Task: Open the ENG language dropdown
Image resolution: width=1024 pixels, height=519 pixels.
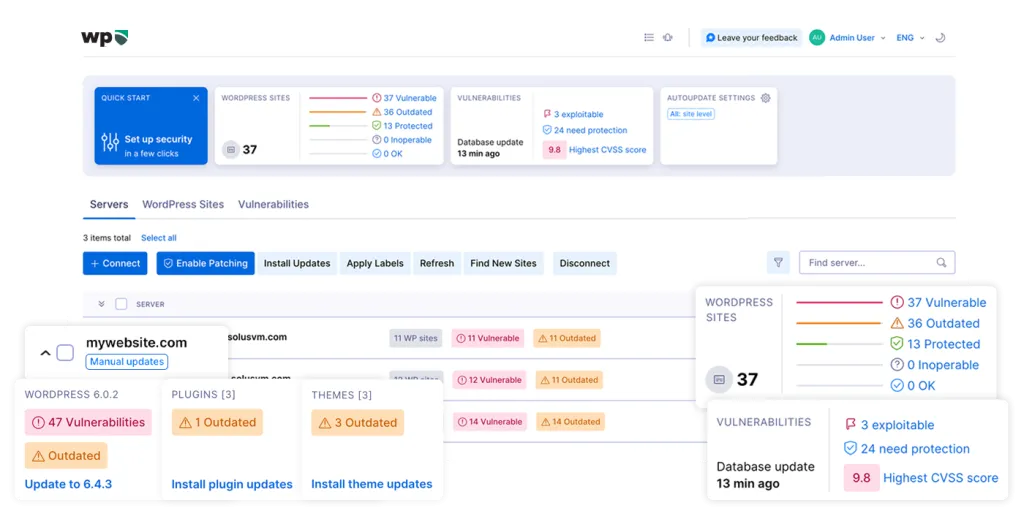Action: [x=910, y=38]
